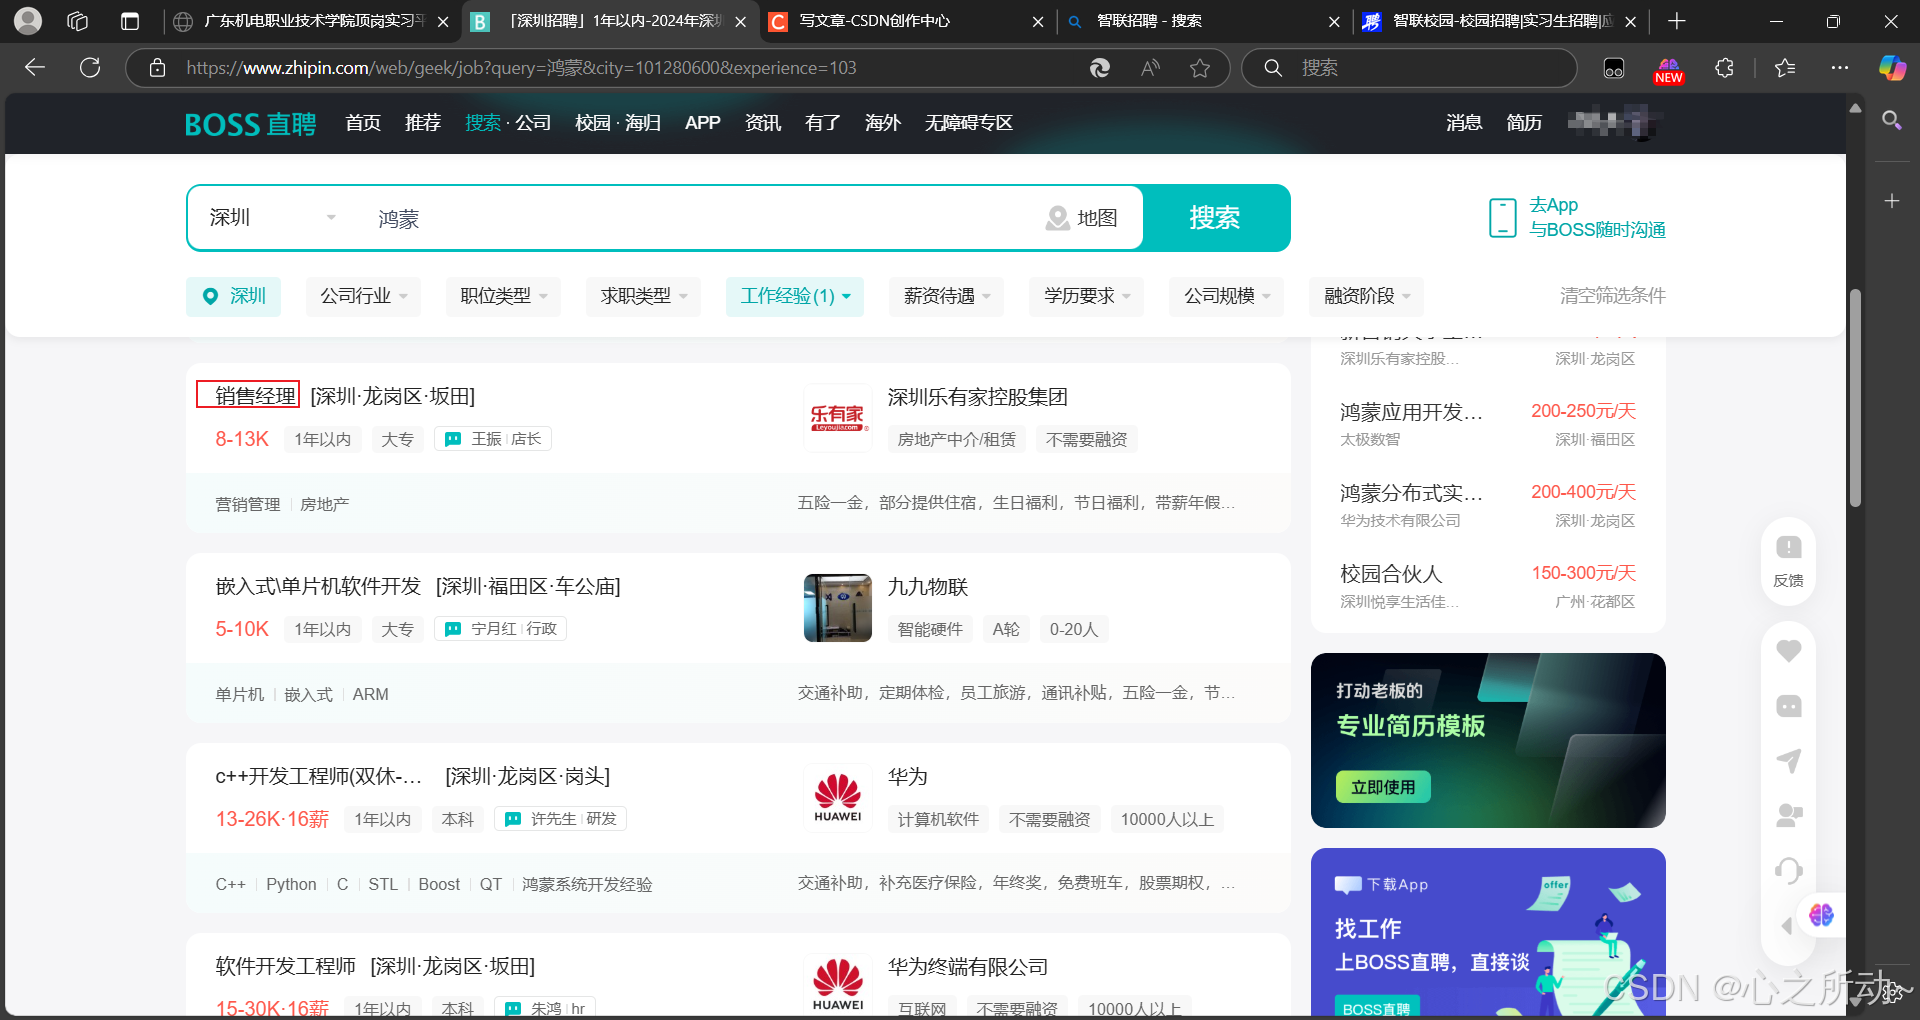The height and width of the screenshot is (1020, 1920).
Task: Click the 华为 HUAWEI logo thumbnail
Action: pyautogui.click(x=838, y=798)
